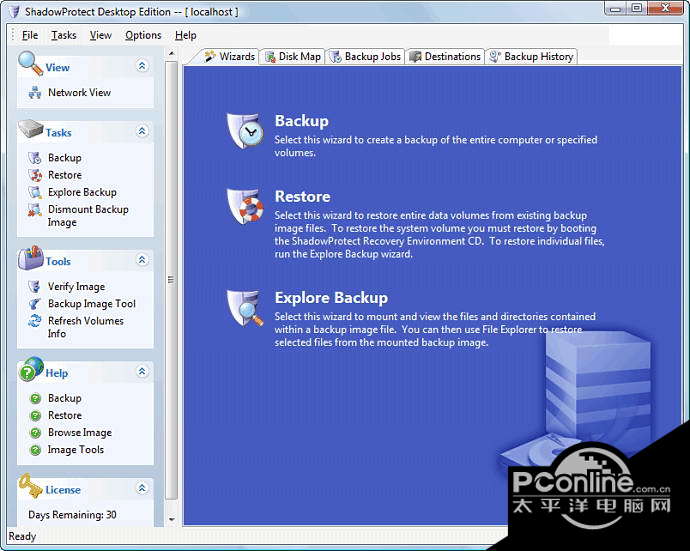
Task: Click Image Tools help icon
Action: click(35, 450)
